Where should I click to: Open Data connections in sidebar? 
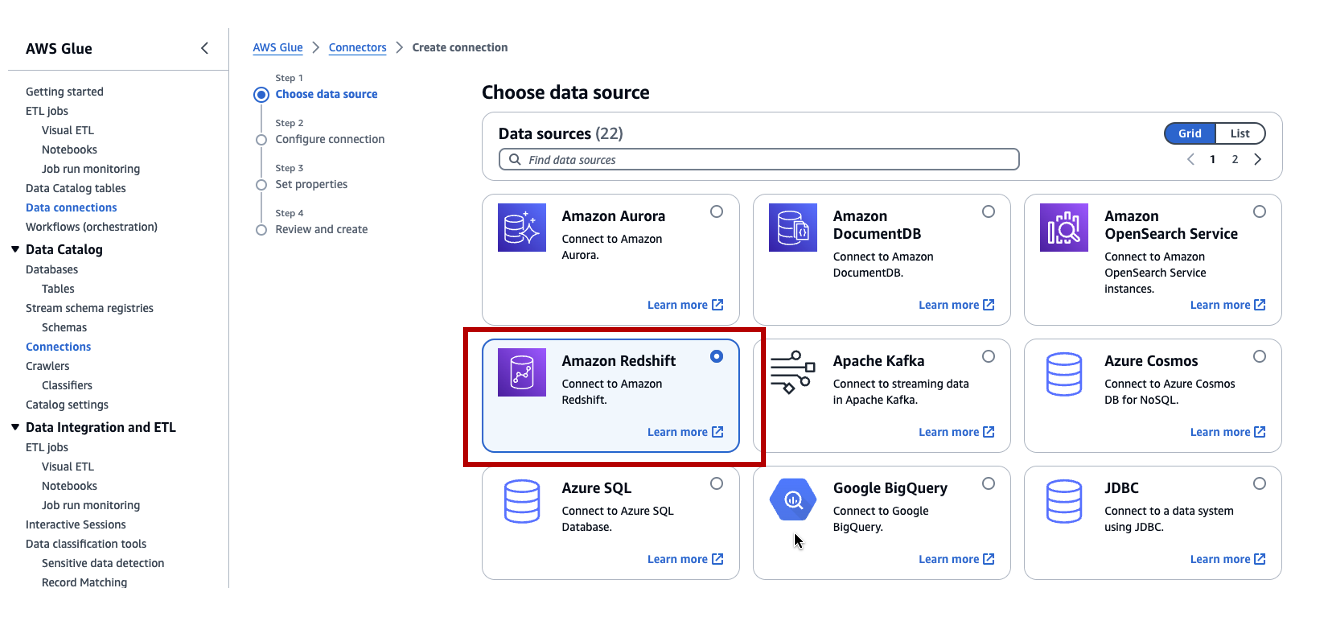[x=72, y=208]
